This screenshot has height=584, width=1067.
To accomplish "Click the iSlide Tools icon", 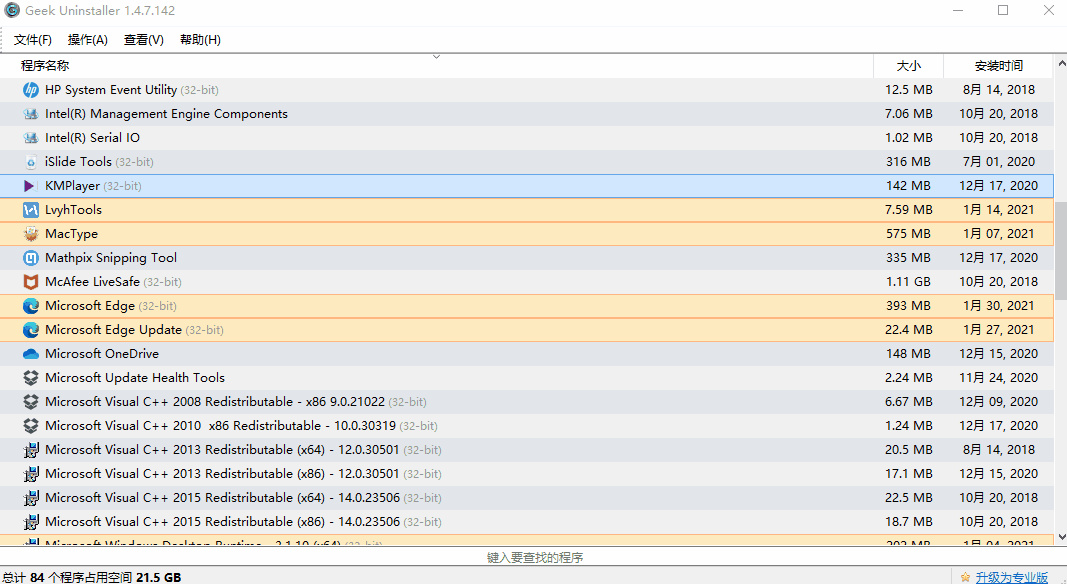I will [x=31, y=162].
